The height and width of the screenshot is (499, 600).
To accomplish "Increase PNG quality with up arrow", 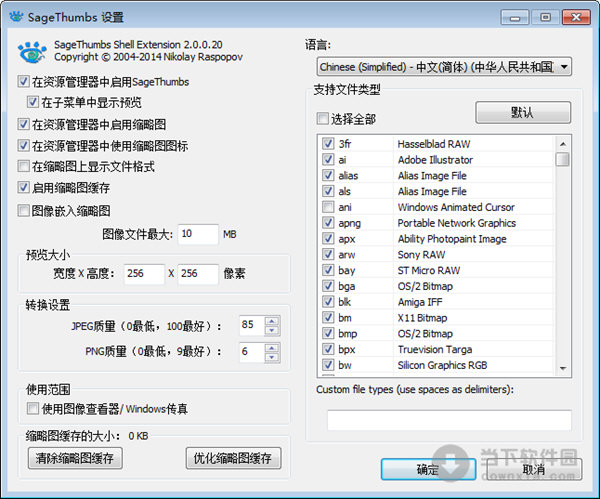I will click(272, 347).
